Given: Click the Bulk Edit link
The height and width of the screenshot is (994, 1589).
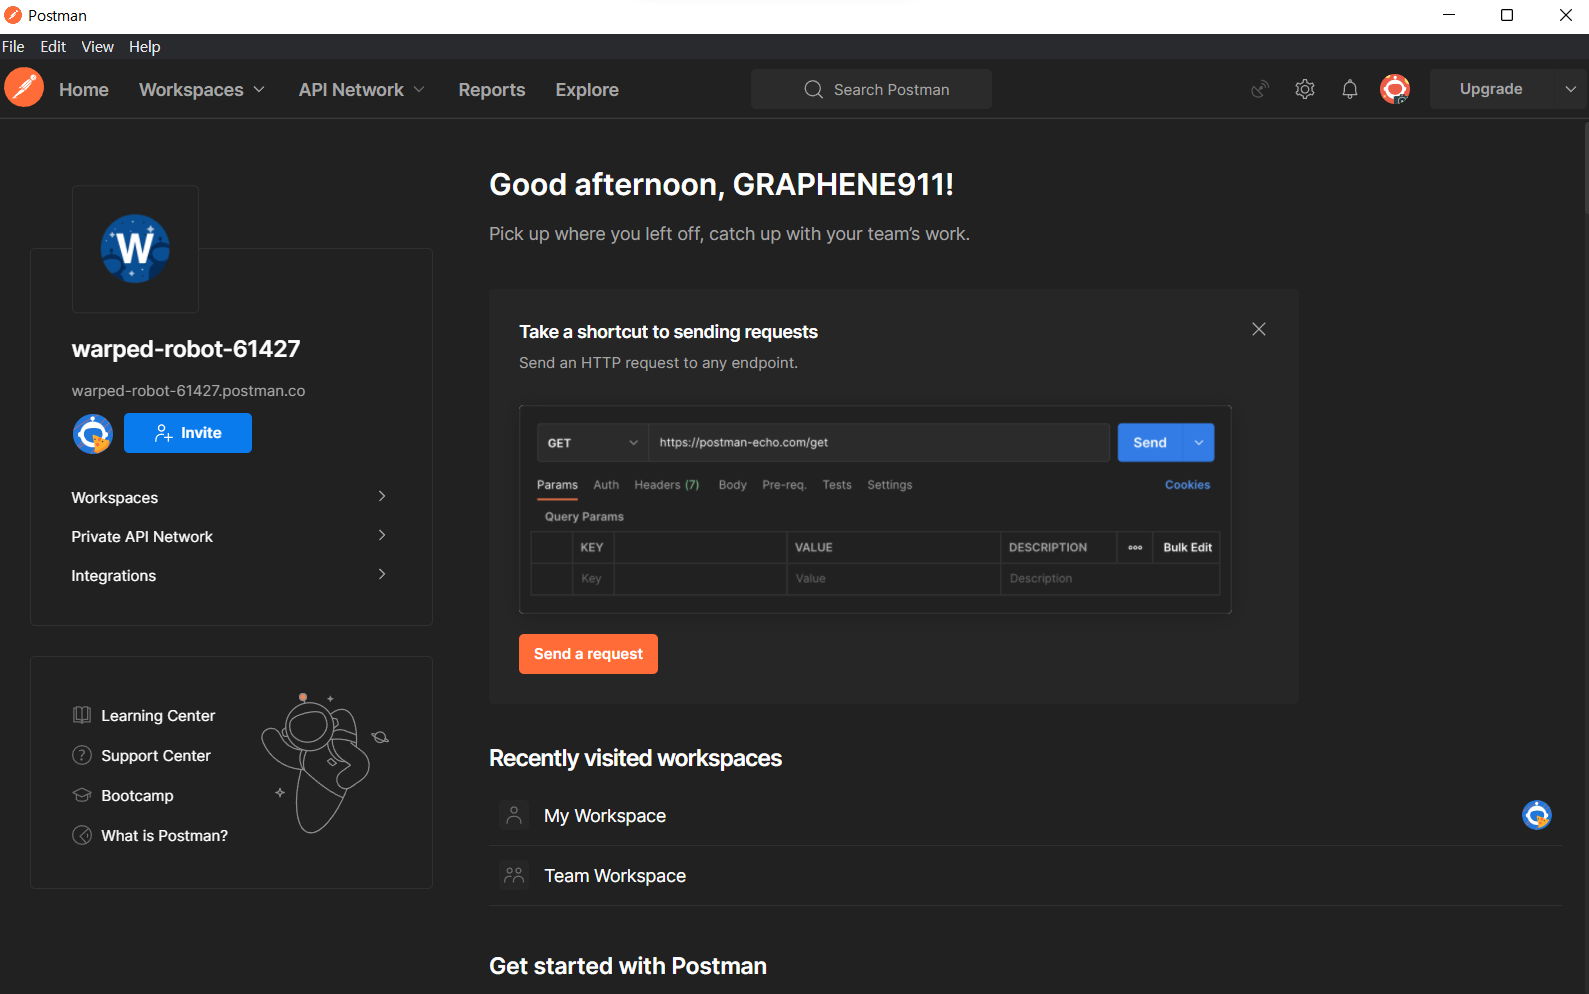Looking at the screenshot, I should 1187,547.
